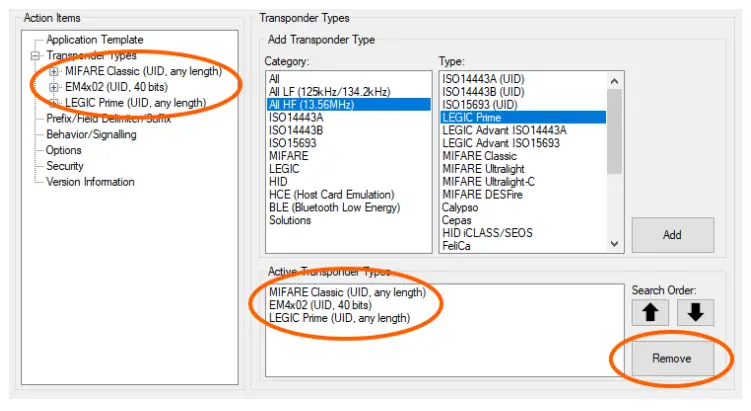
Task: Select EM4x02 (UID, 40 bits) tree item
Action: click(x=116, y=87)
